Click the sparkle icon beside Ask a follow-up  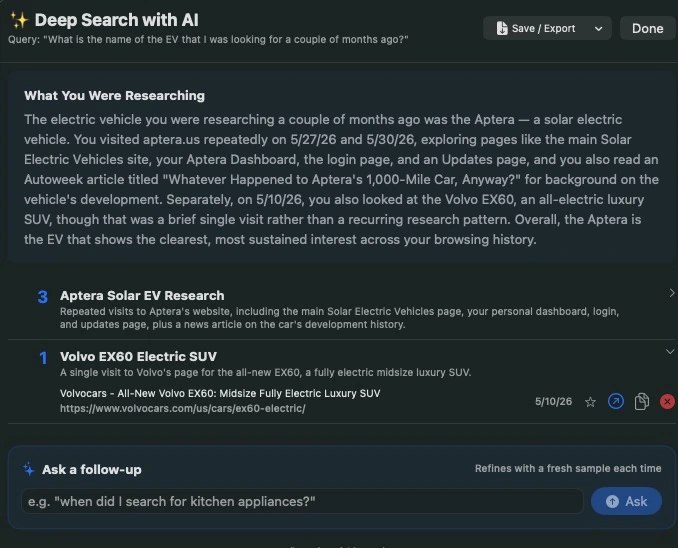(29, 469)
